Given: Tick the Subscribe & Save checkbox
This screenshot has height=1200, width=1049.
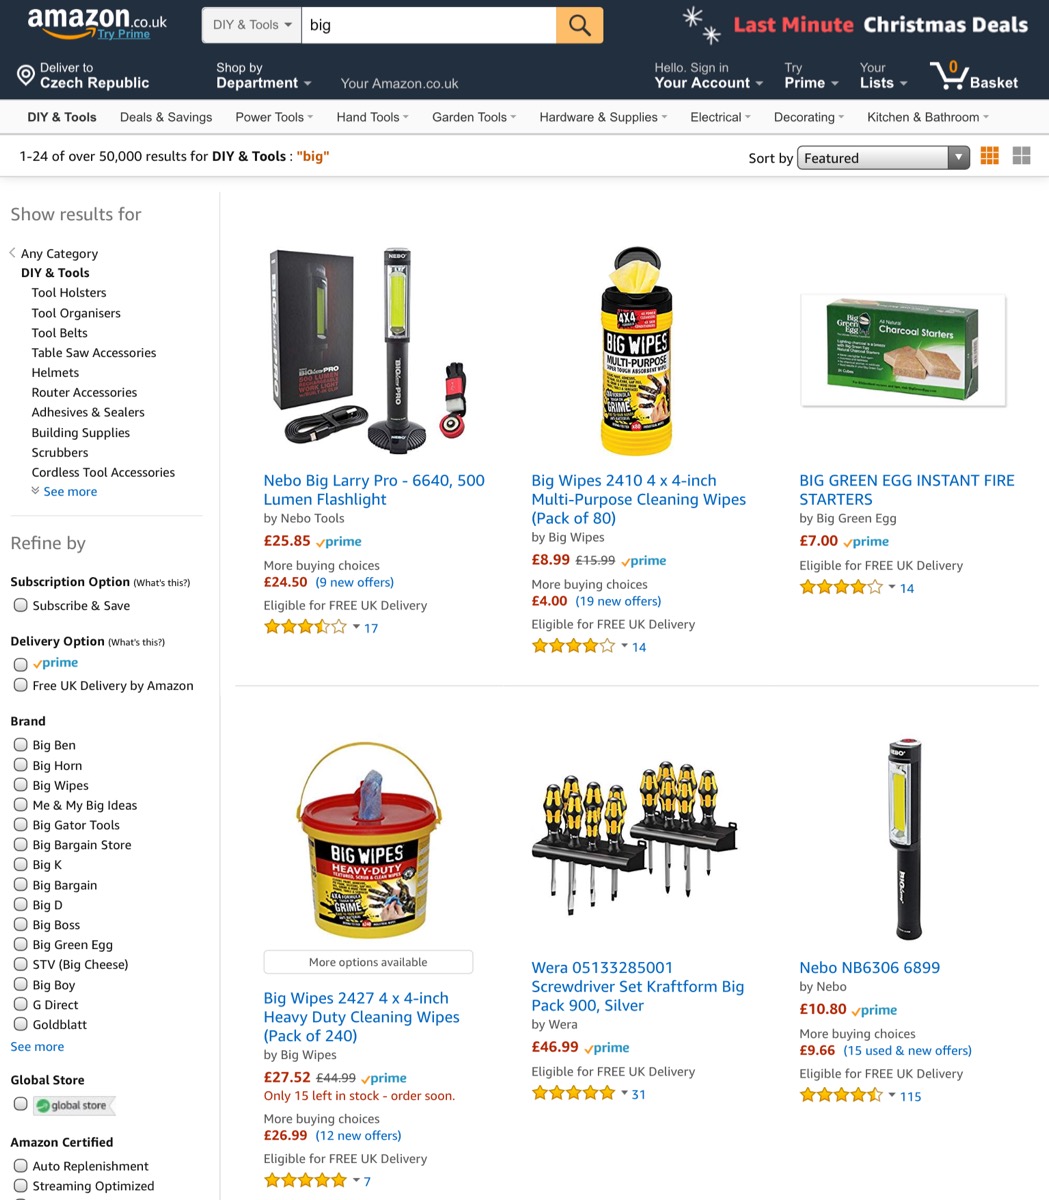Looking at the screenshot, I should 20,605.
